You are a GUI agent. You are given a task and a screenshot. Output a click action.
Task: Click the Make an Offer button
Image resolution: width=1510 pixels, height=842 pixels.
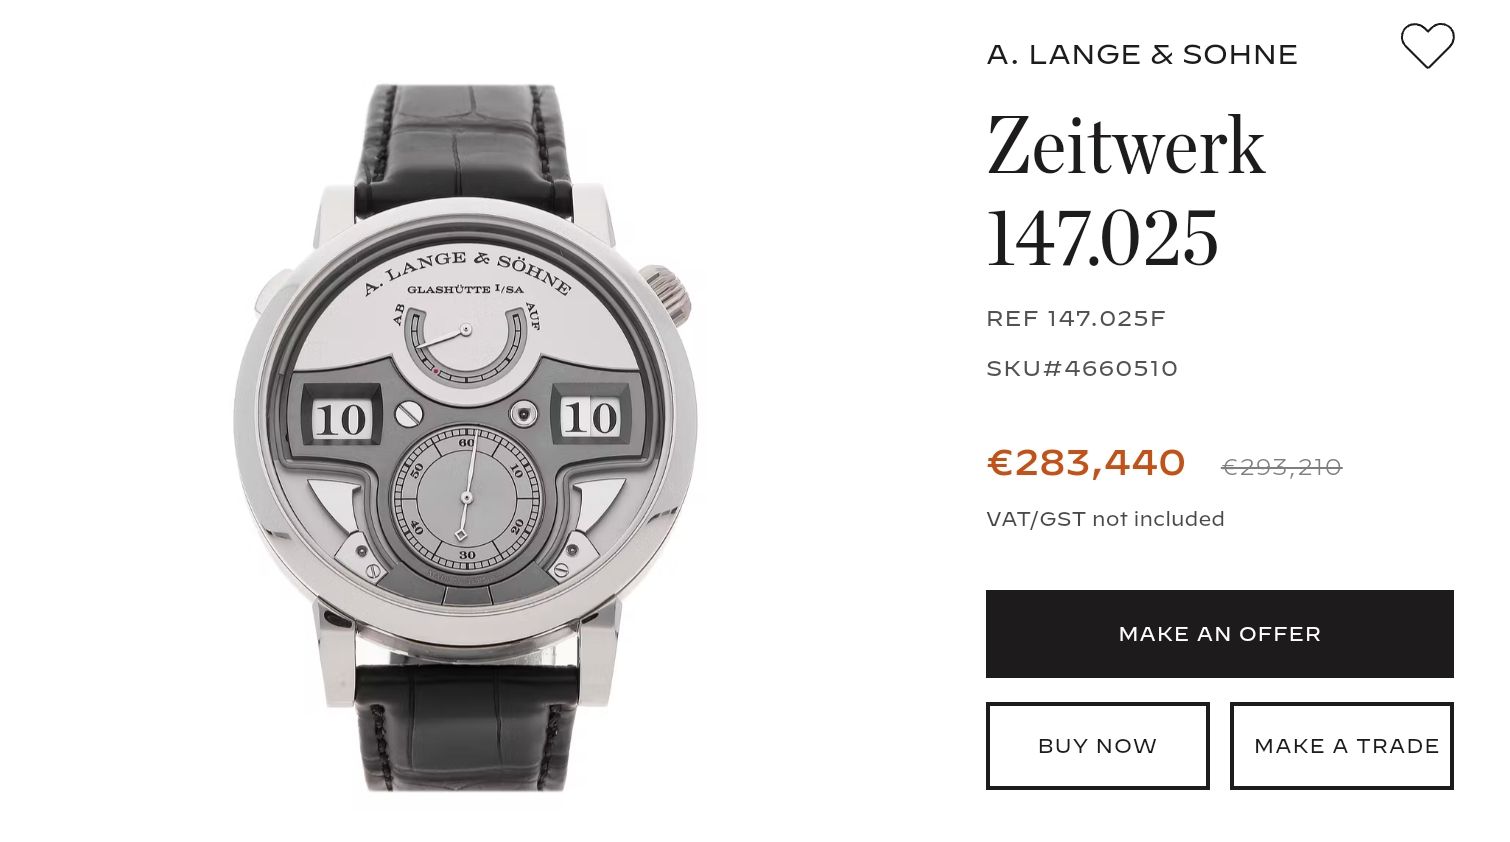[x=1219, y=634]
